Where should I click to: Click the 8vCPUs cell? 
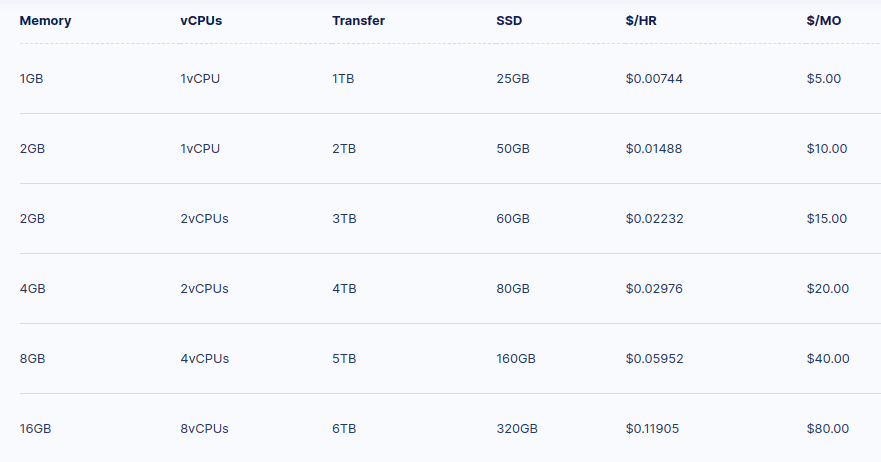(x=204, y=428)
